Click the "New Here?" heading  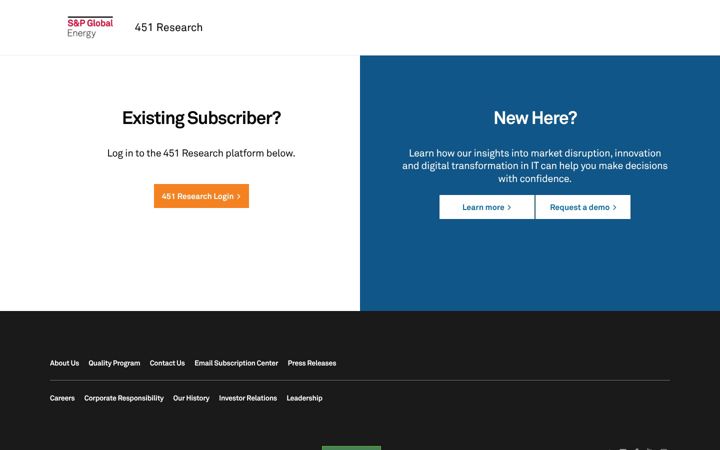tap(535, 118)
